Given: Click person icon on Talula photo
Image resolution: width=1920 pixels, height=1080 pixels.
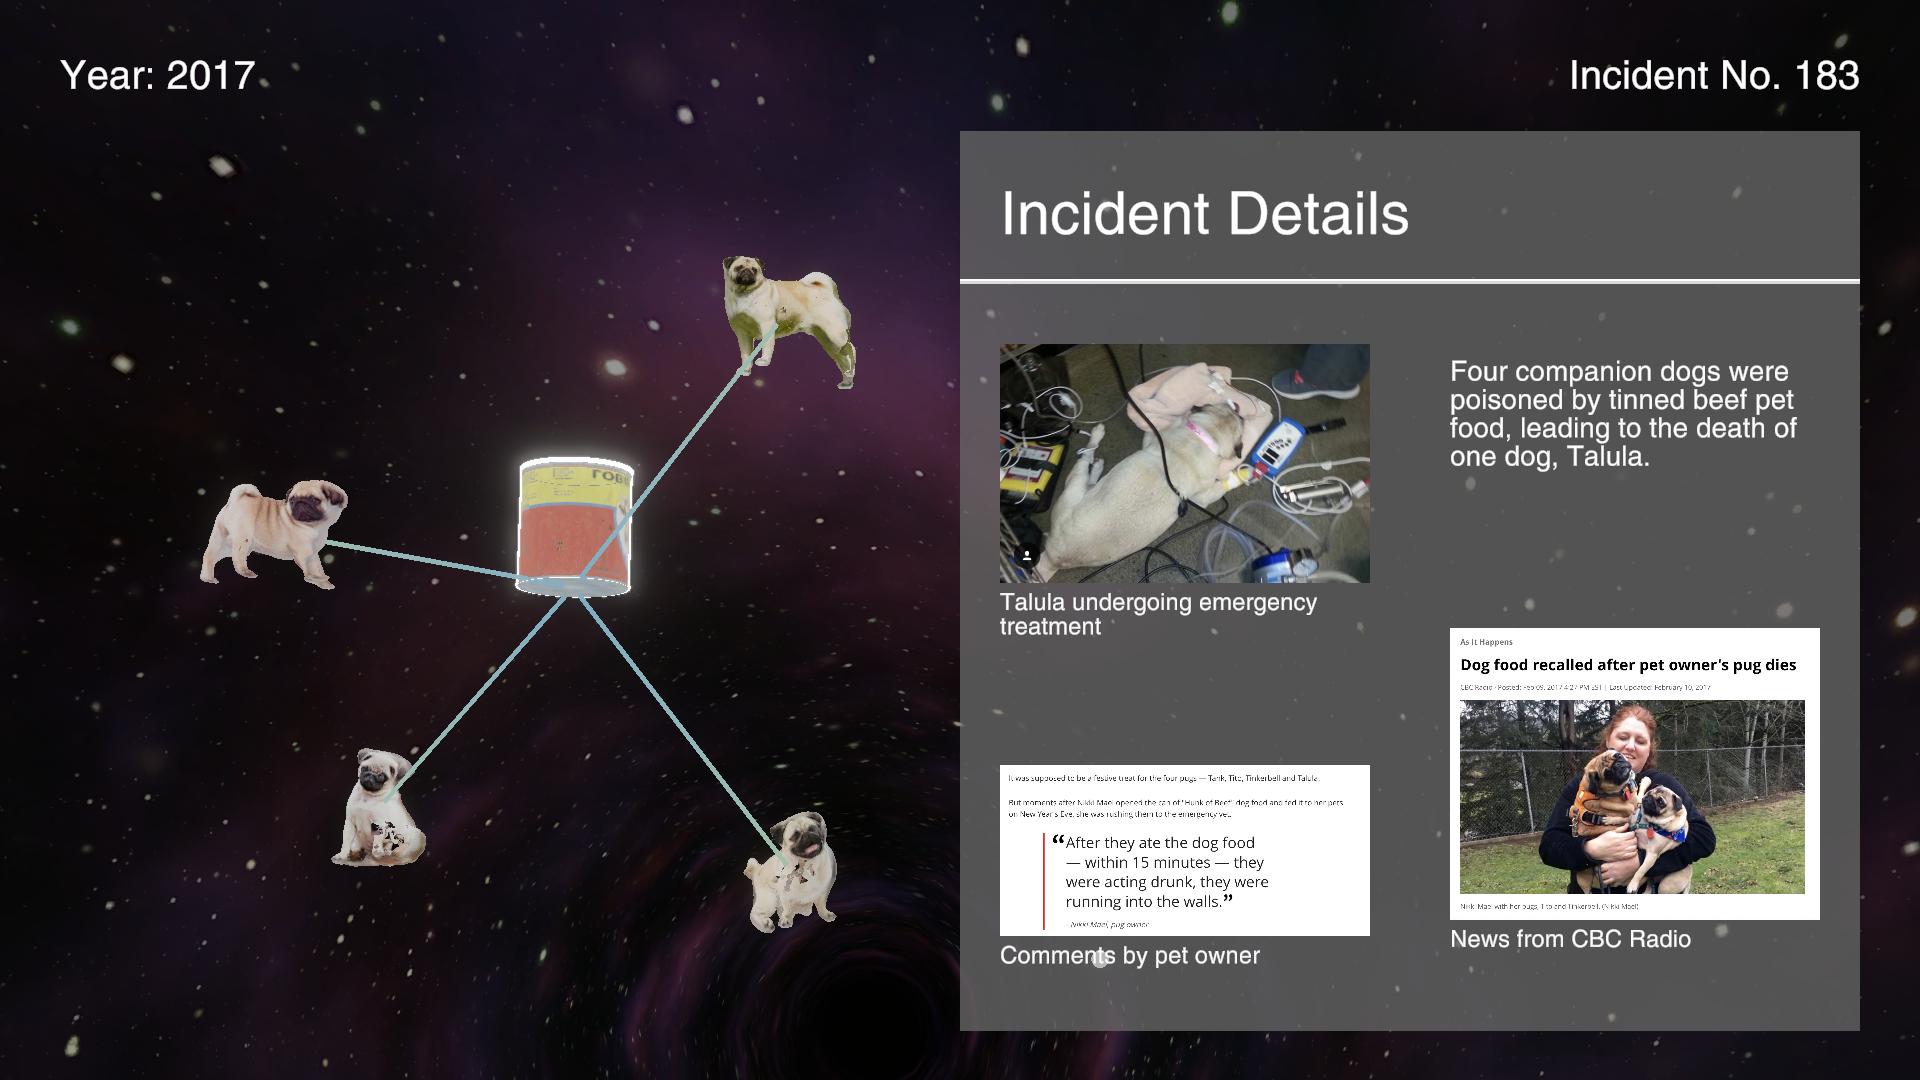Looking at the screenshot, I should 1026,555.
